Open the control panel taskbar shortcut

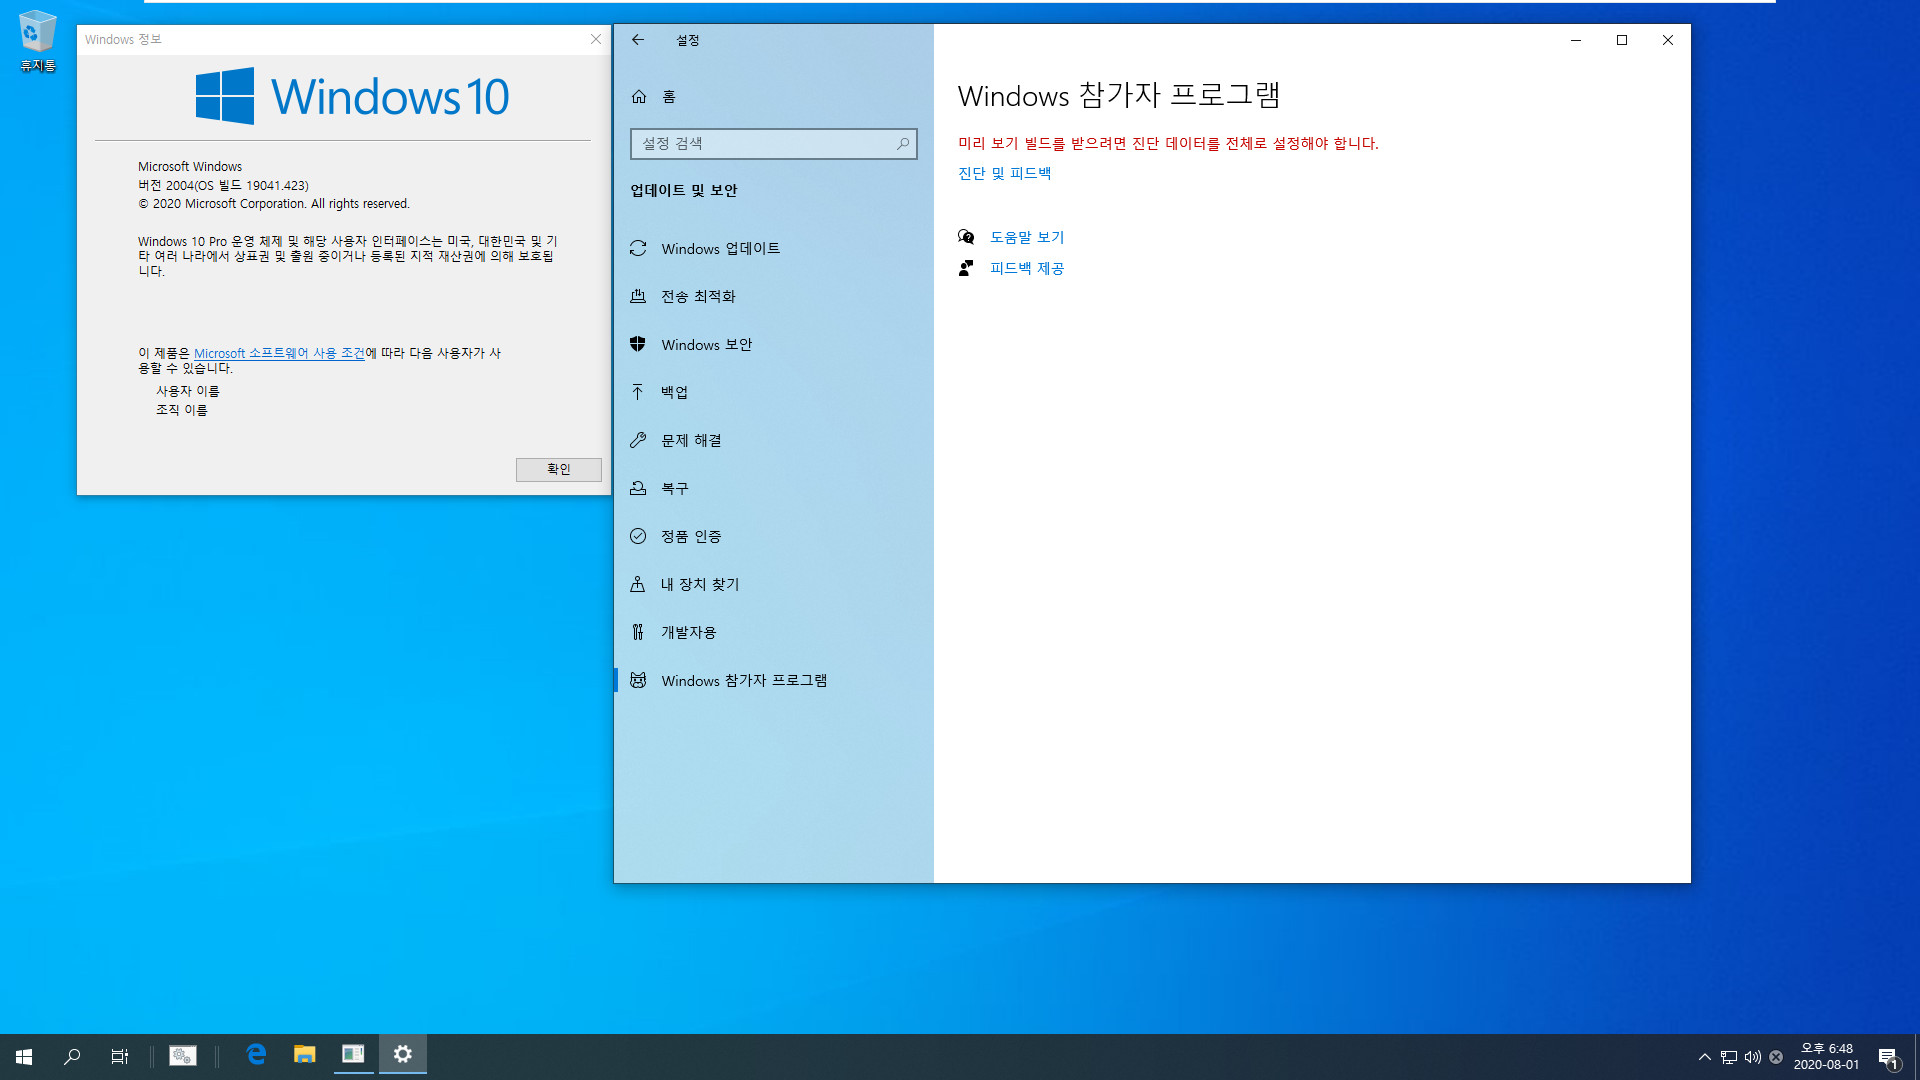183,1056
